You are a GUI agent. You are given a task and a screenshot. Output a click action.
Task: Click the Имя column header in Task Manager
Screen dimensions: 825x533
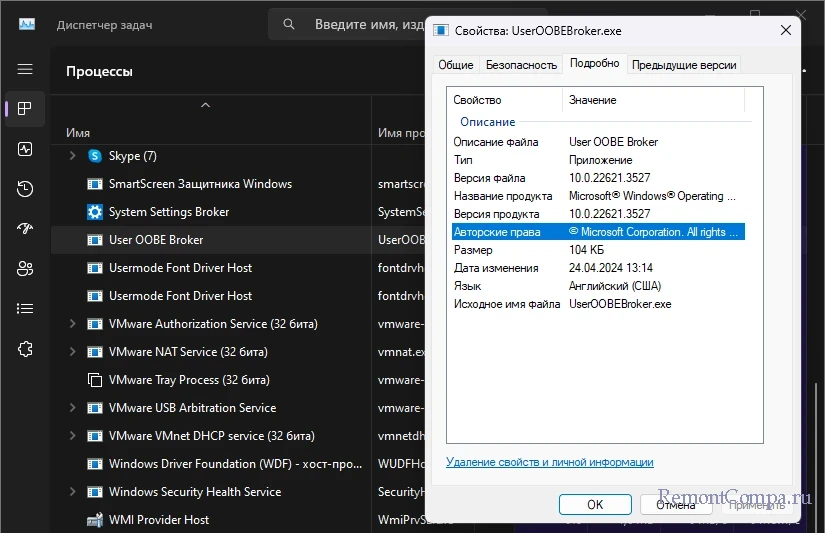(x=78, y=133)
